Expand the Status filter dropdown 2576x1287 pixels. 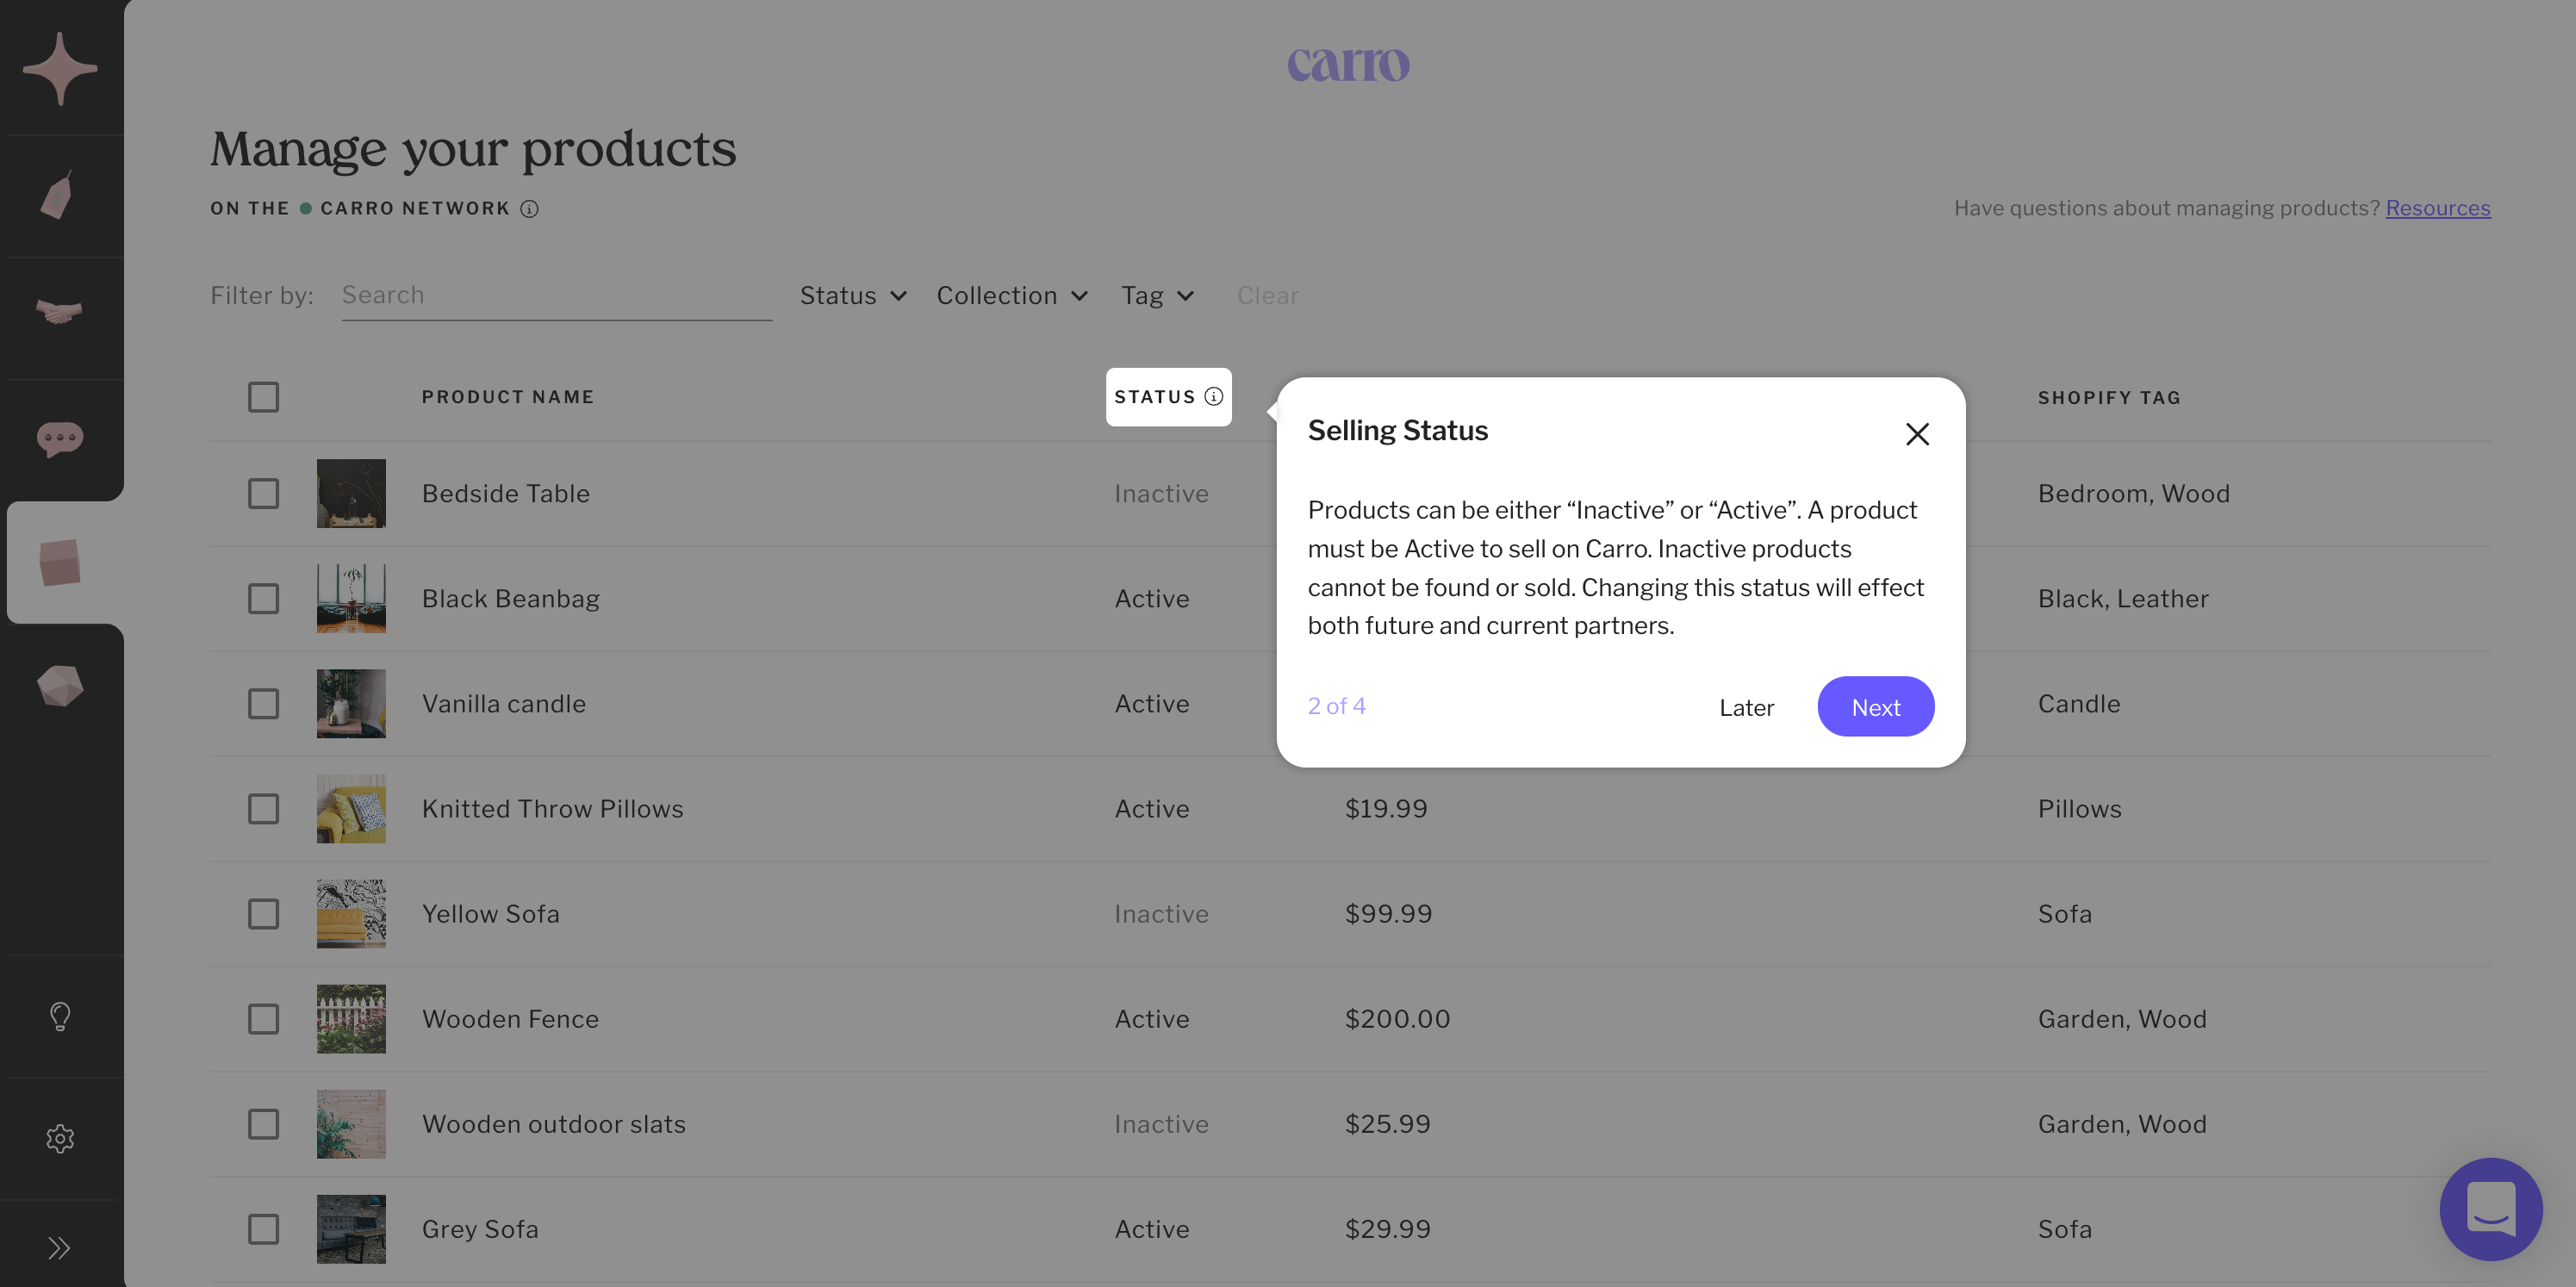pyautogui.click(x=853, y=296)
